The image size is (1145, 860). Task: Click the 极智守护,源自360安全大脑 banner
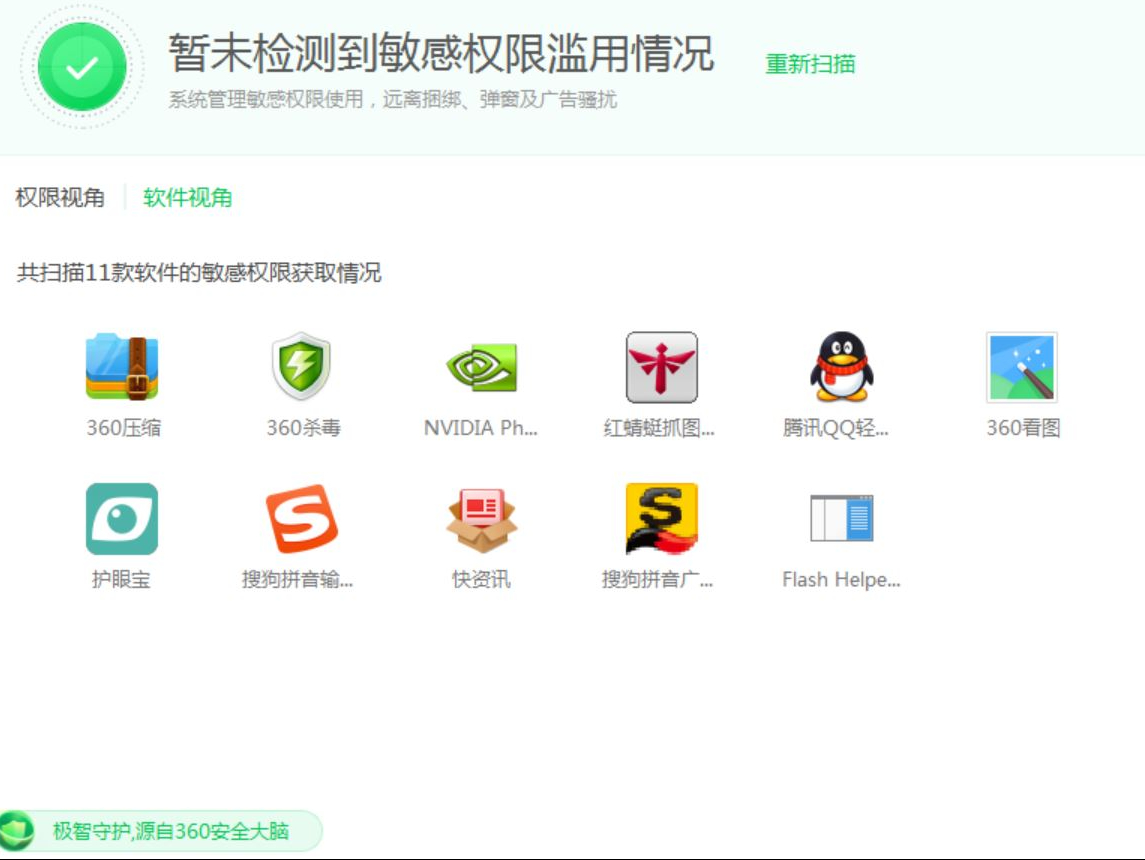(x=161, y=831)
